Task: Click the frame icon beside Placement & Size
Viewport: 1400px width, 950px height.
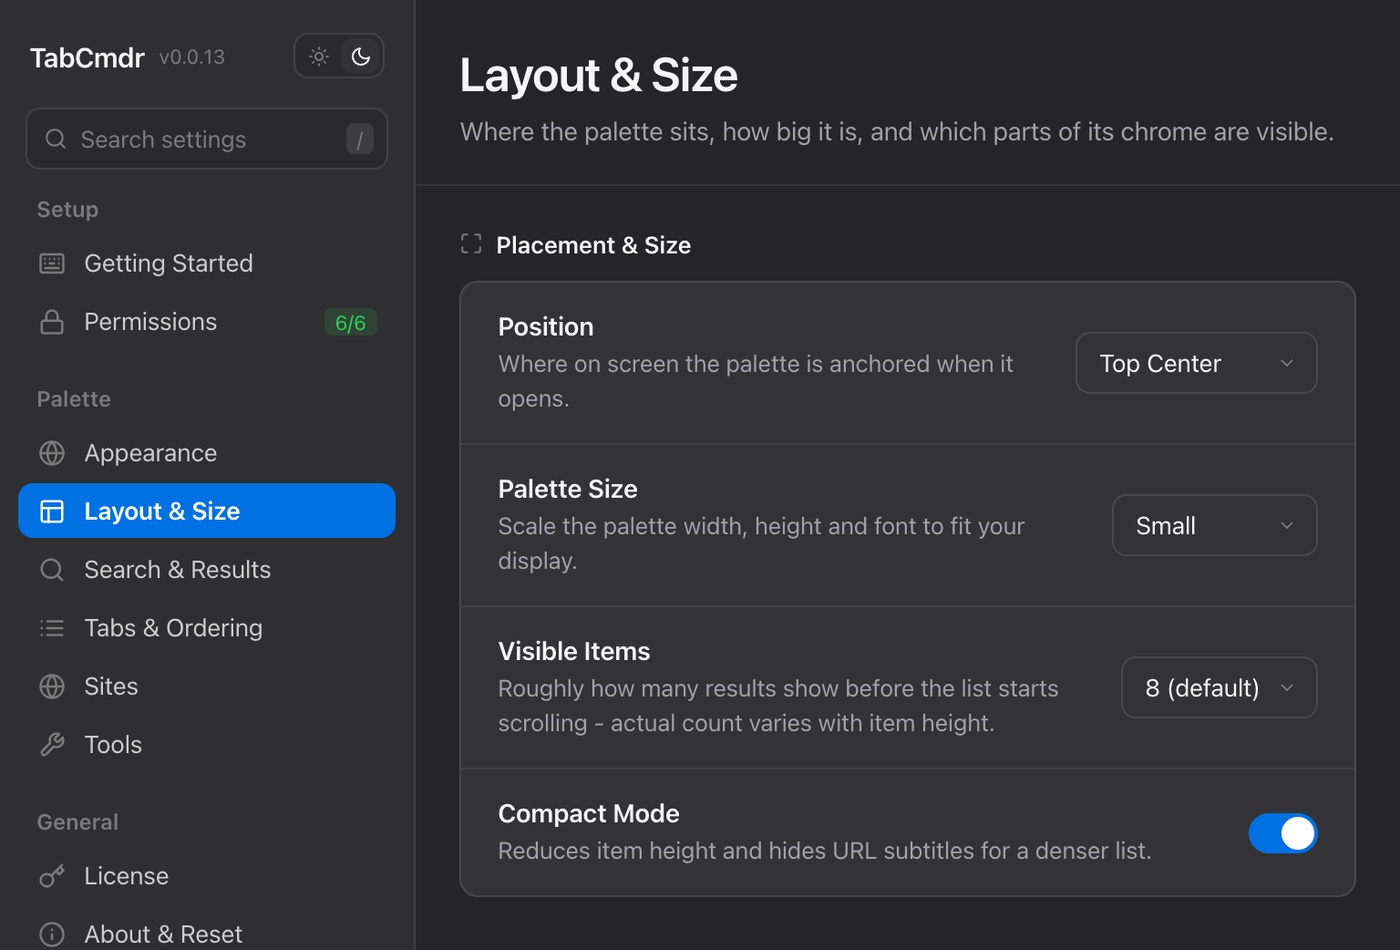Action: click(x=471, y=244)
